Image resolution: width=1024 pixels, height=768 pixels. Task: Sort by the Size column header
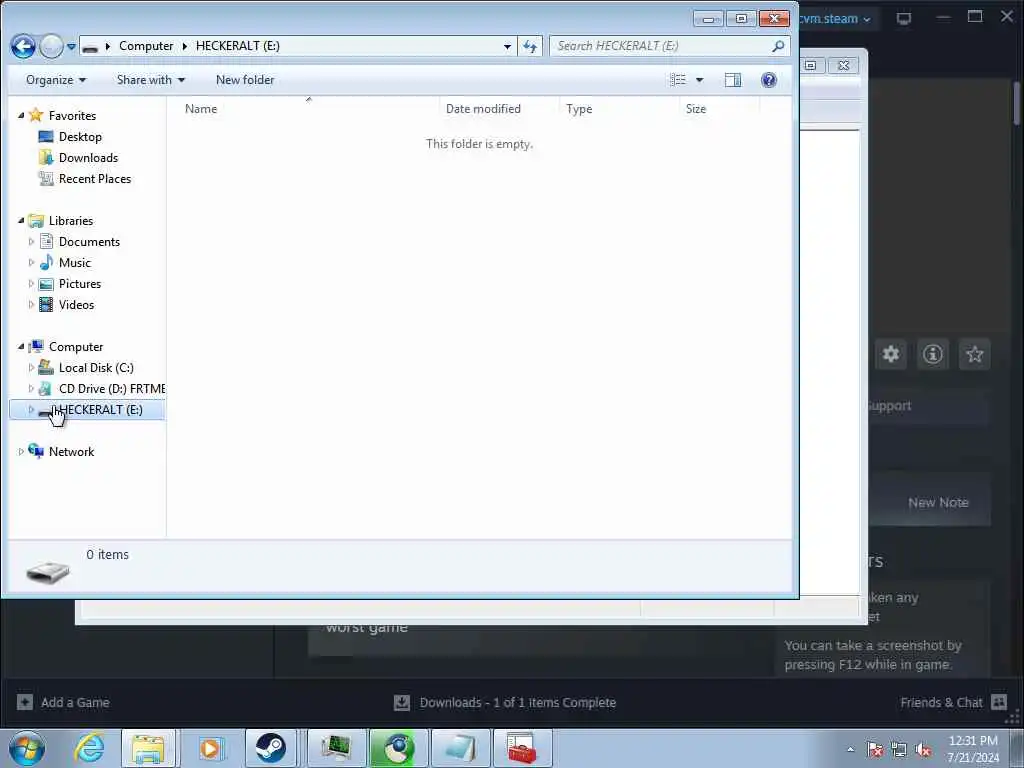(696, 108)
